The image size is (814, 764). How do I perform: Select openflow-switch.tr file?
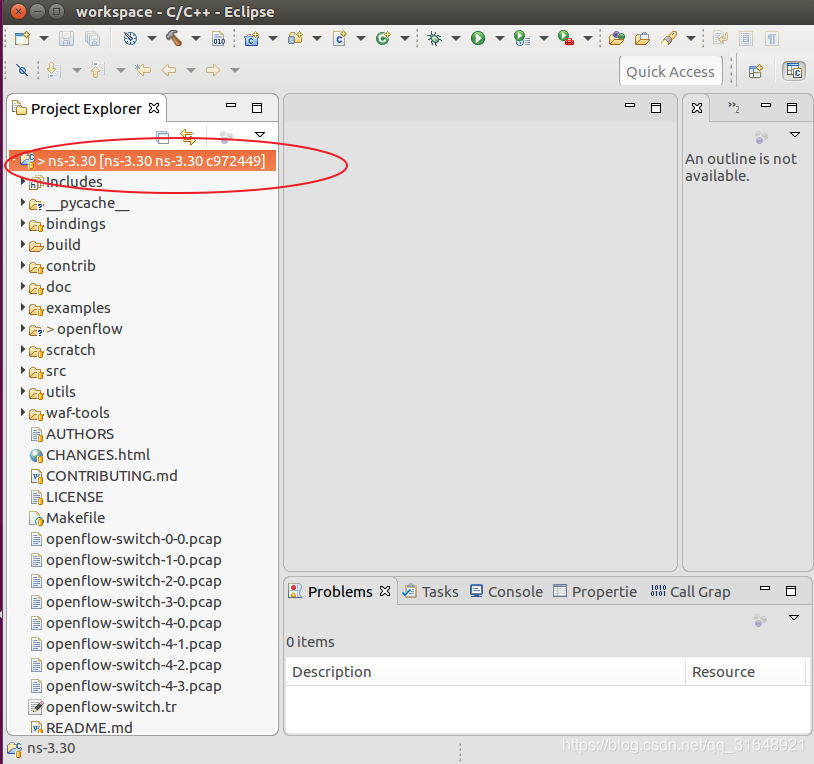coord(103,707)
